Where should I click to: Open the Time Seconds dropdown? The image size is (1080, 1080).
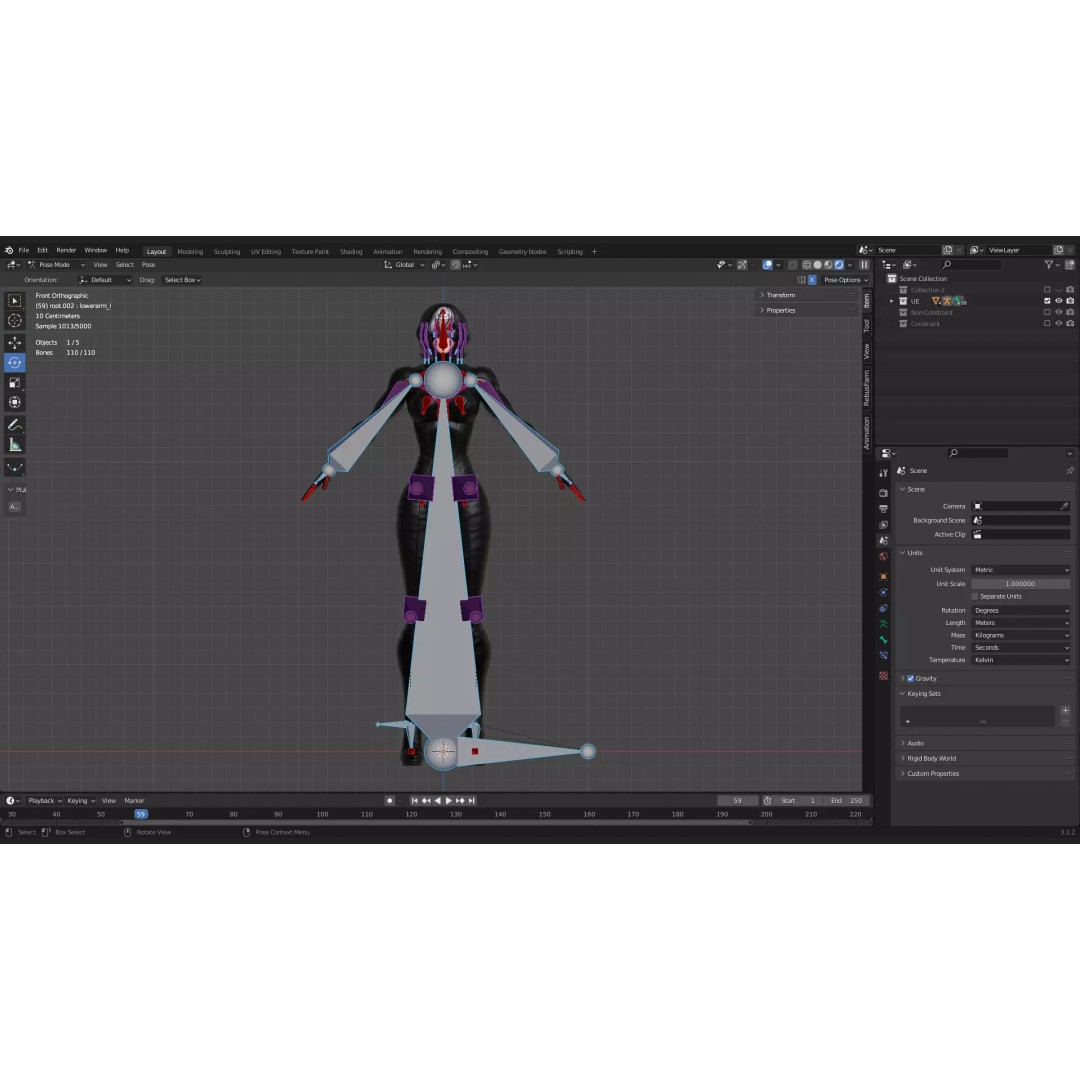click(x=1021, y=648)
